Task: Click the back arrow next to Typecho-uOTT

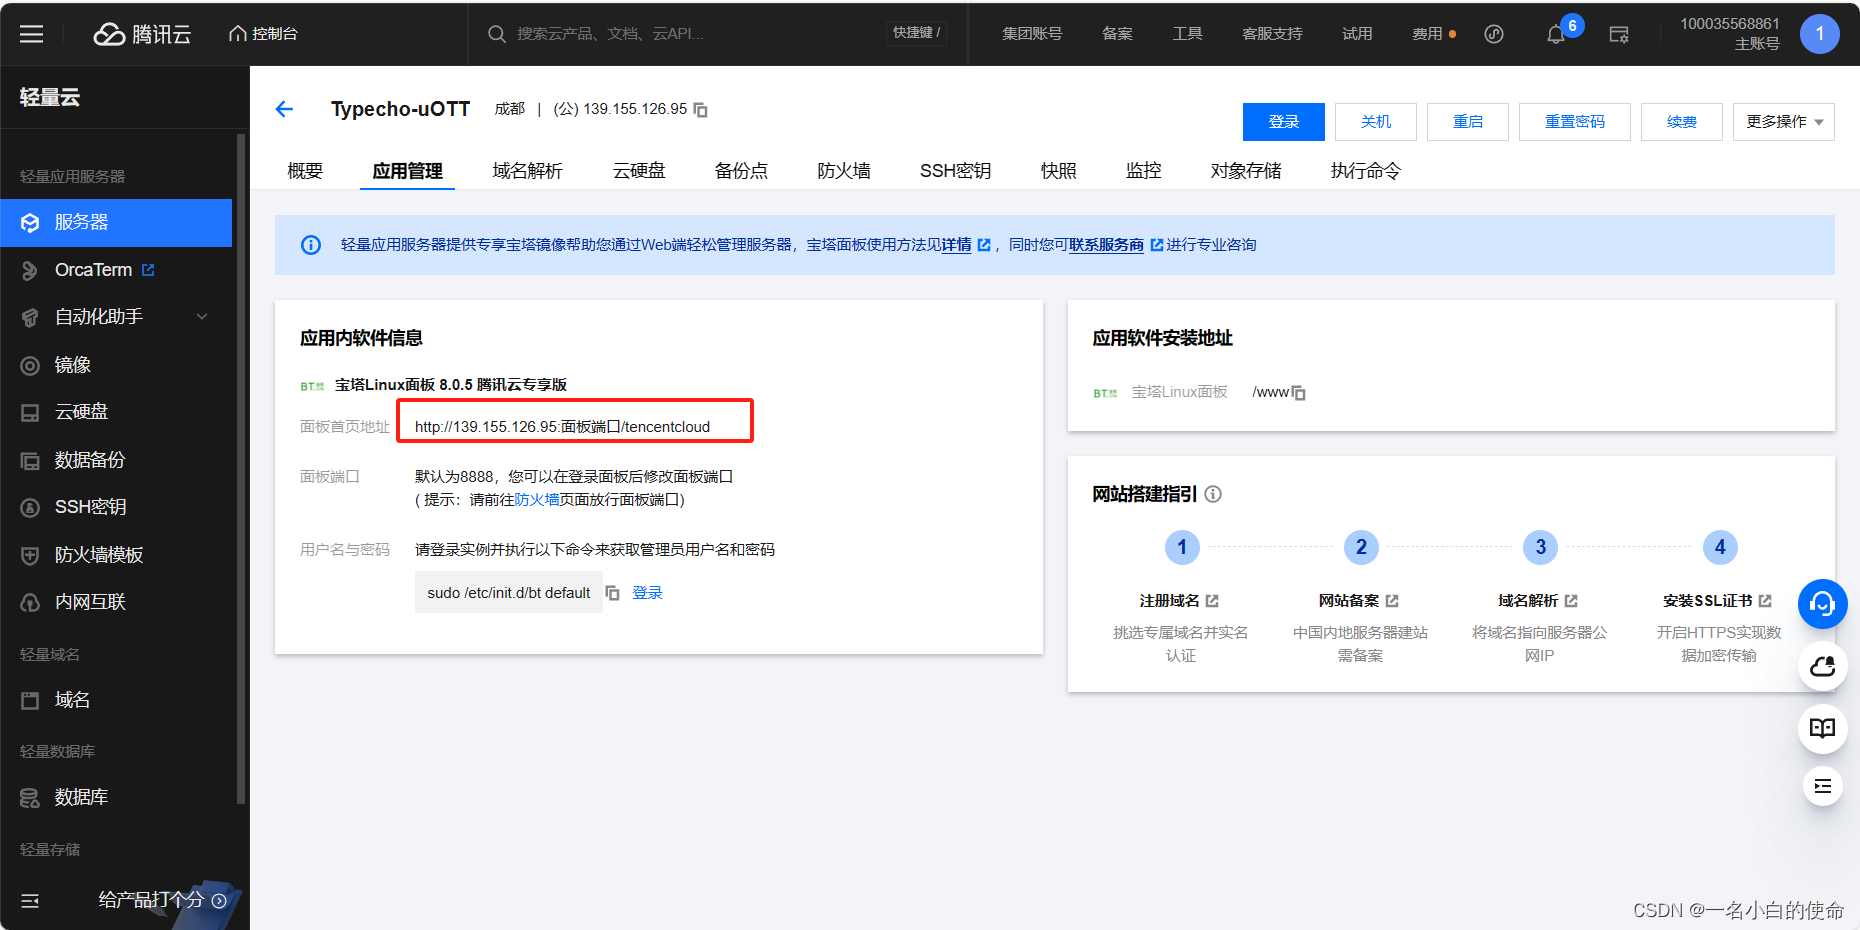Action: [284, 109]
